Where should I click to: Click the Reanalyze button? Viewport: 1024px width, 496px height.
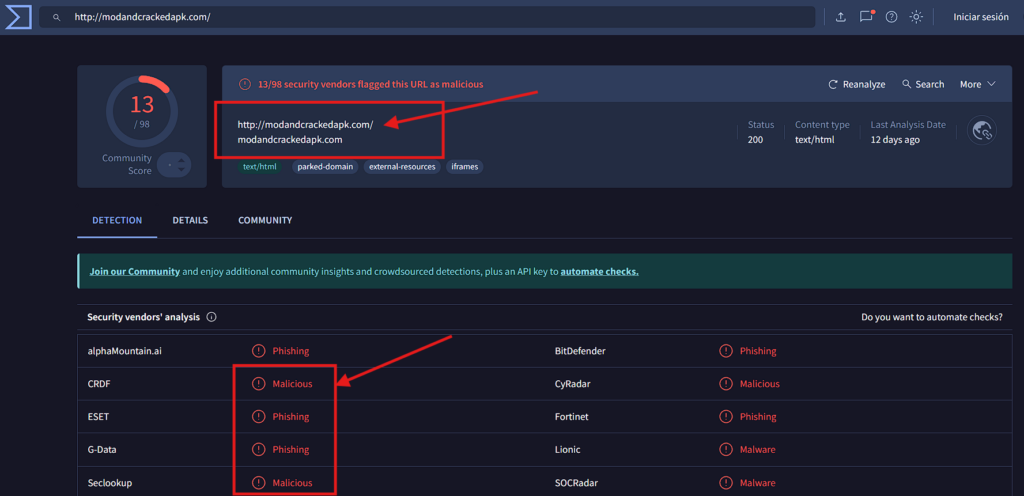[857, 84]
